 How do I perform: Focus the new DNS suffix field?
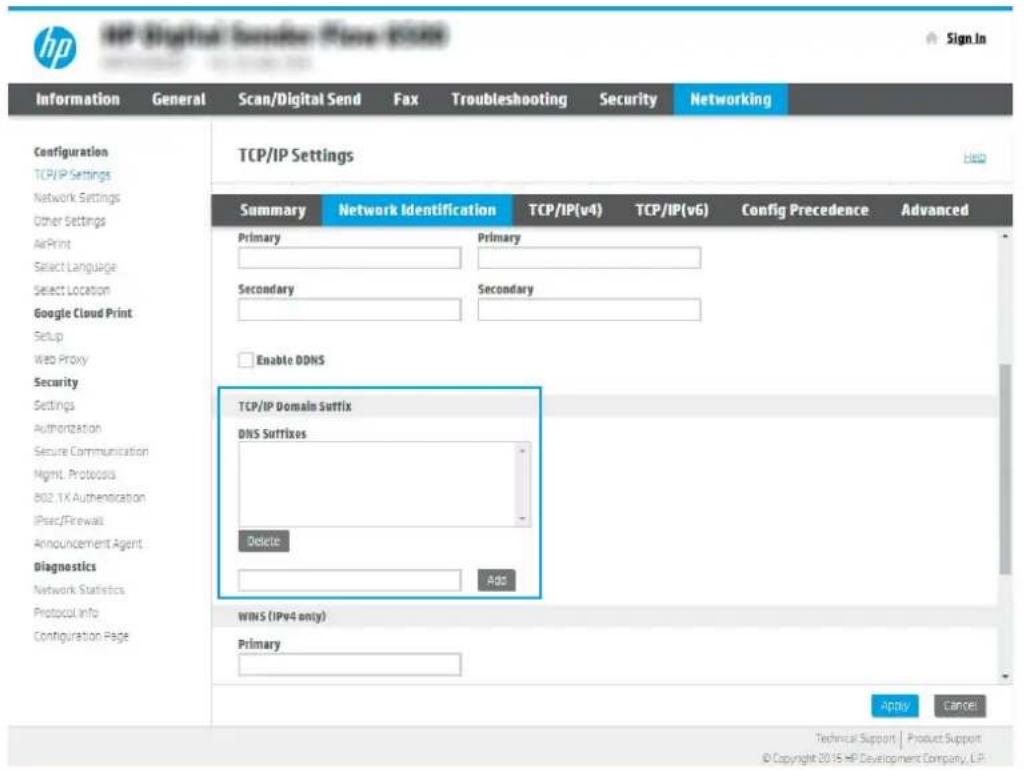point(349,580)
